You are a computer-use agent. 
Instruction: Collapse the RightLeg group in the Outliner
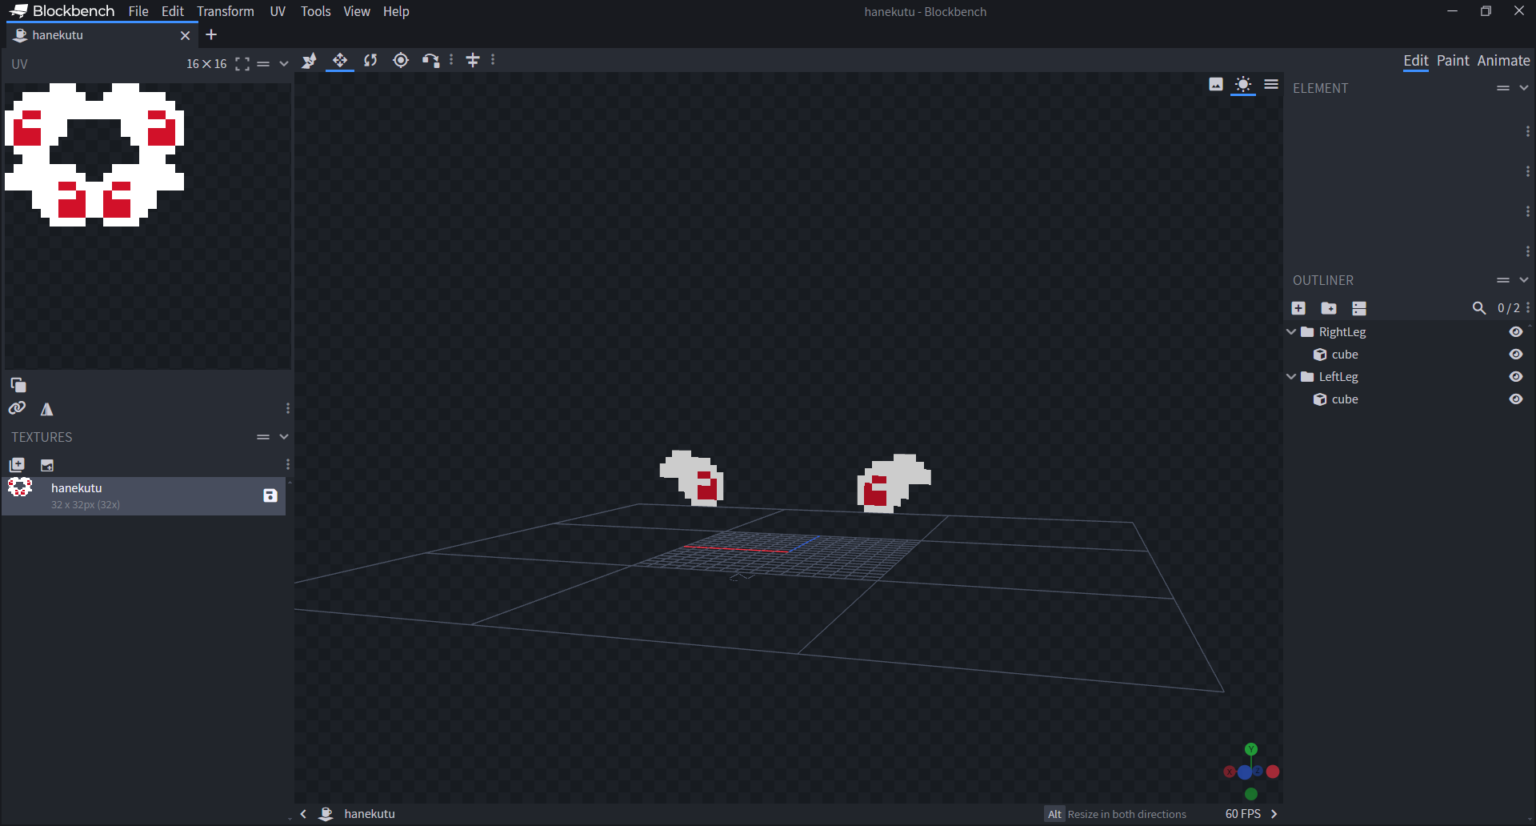(1290, 331)
